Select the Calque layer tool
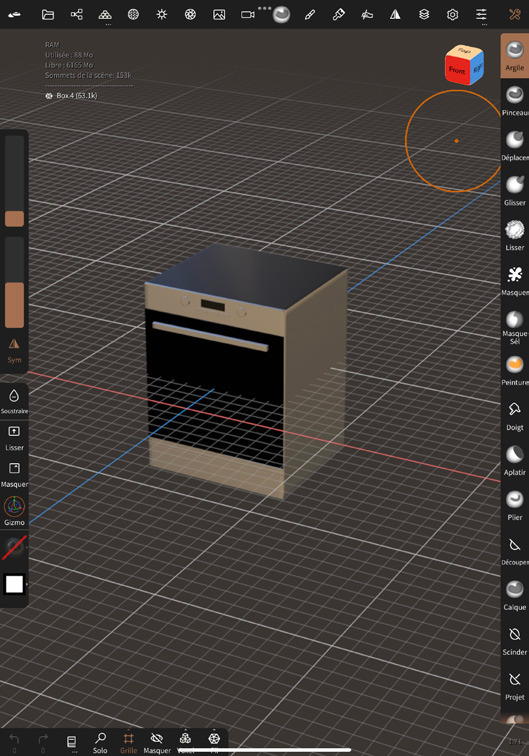 515,594
